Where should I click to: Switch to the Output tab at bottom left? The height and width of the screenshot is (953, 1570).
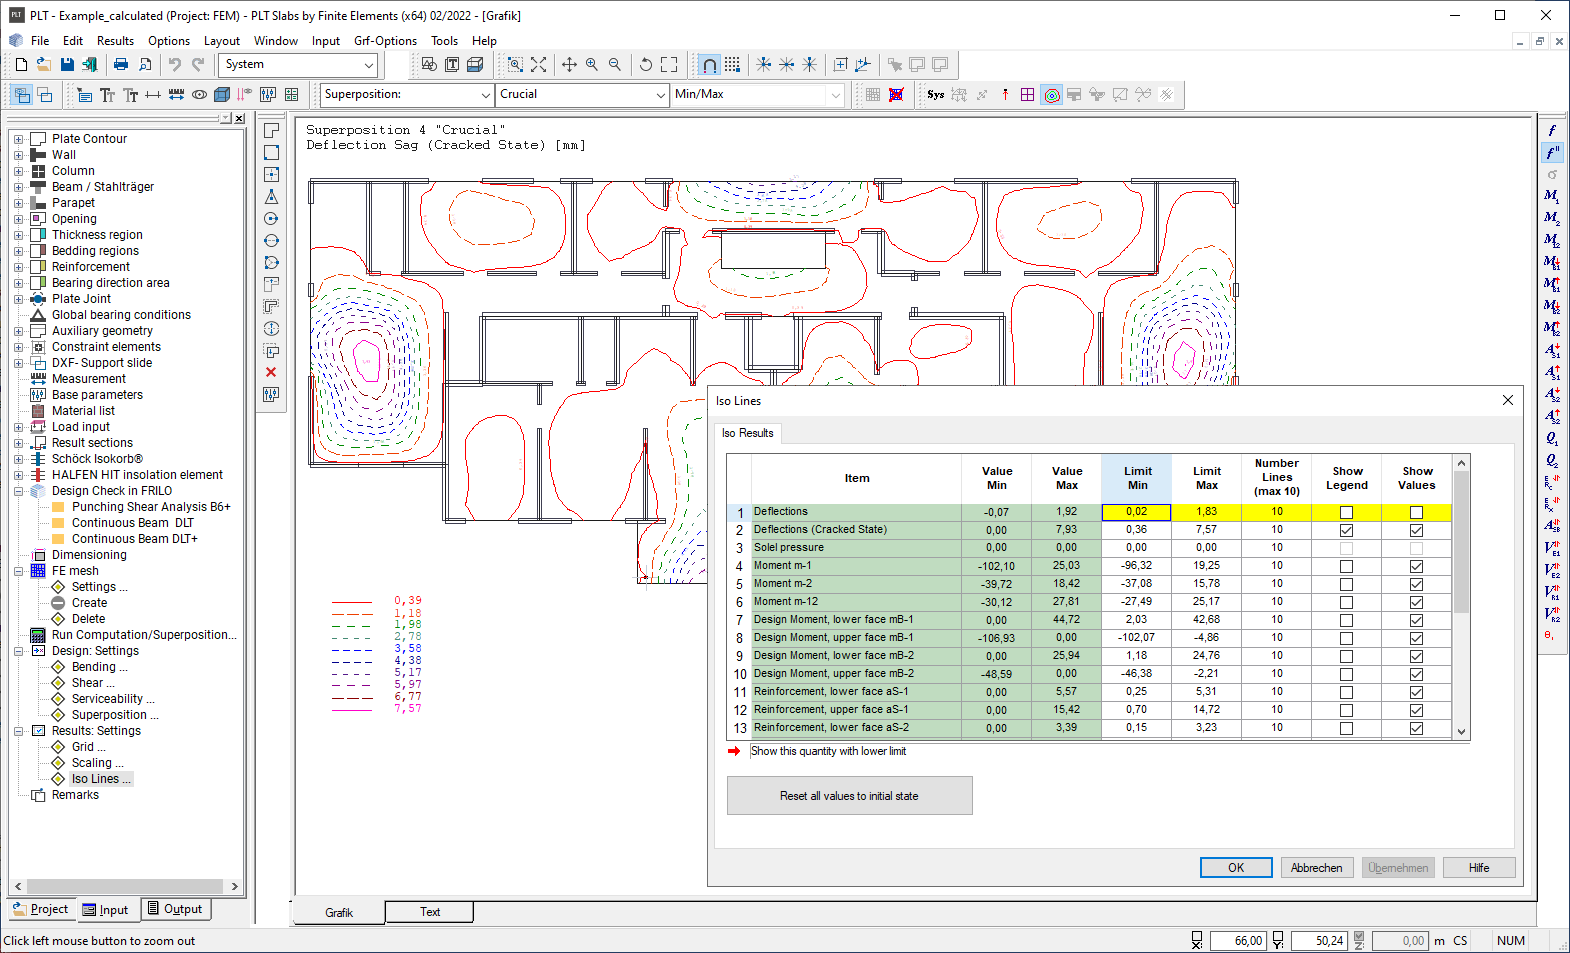pyautogui.click(x=175, y=909)
